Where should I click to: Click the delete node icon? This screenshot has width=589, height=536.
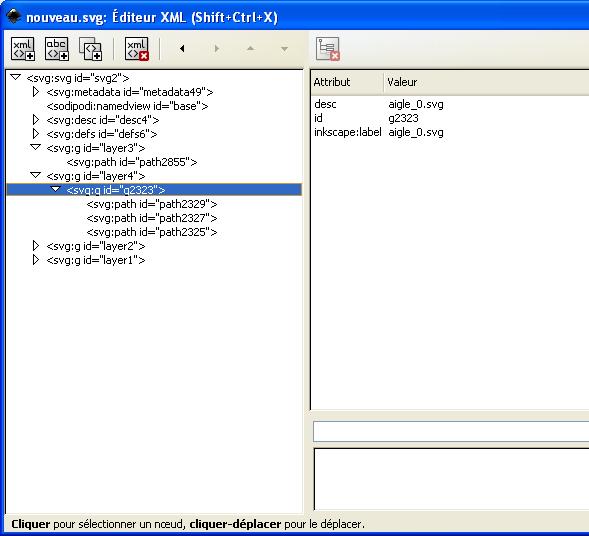coord(137,49)
